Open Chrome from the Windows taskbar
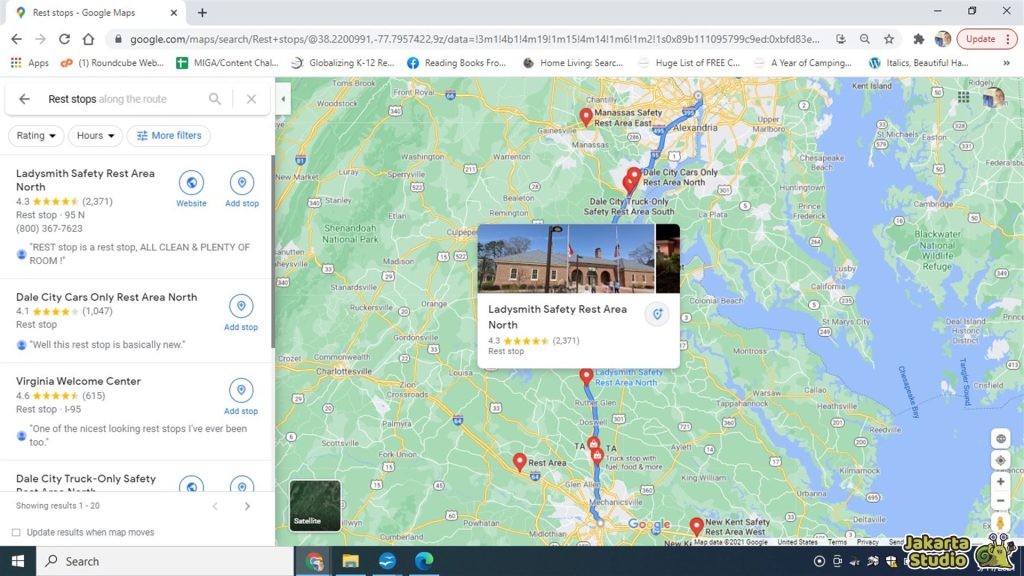1024x576 pixels. [317, 561]
